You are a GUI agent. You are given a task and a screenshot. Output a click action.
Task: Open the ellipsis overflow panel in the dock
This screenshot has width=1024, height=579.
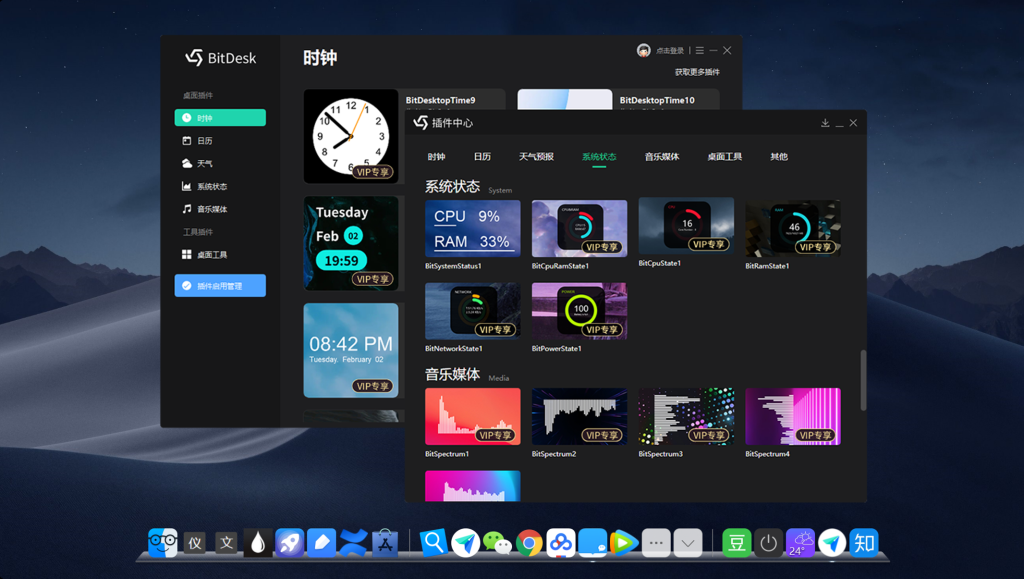655,542
